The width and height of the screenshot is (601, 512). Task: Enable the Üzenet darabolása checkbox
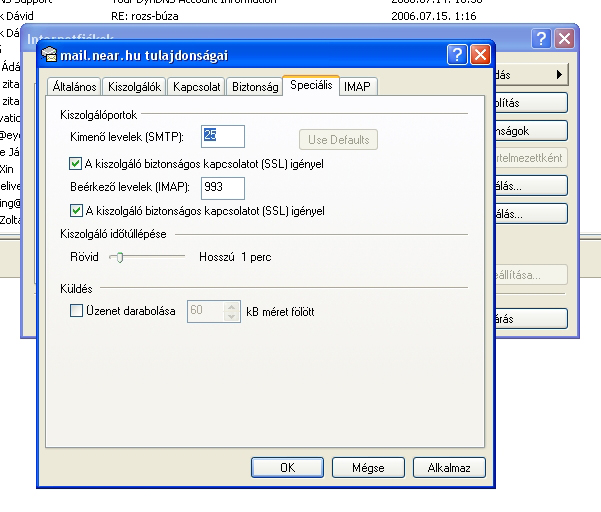(x=76, y=311)
